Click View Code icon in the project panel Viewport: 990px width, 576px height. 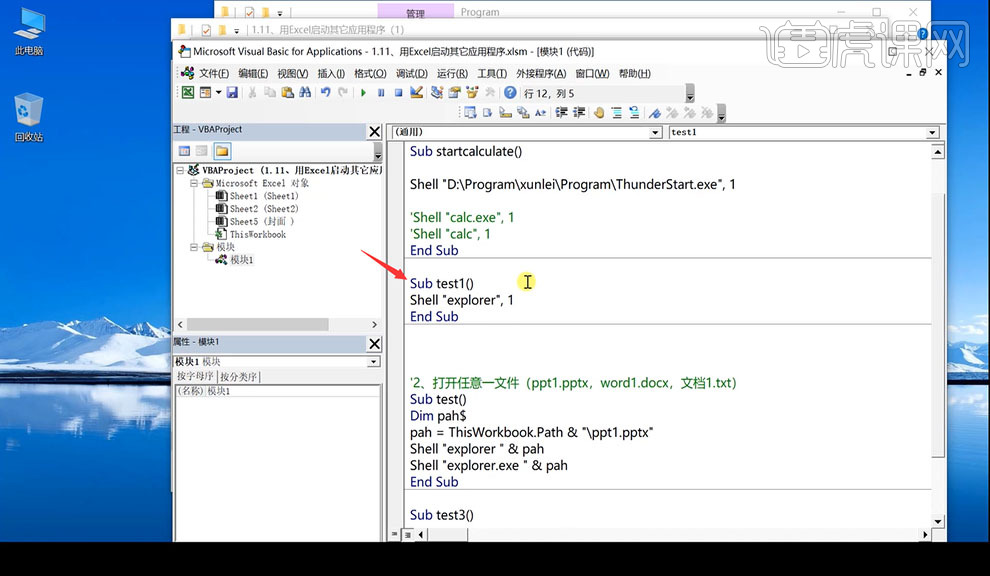pos(184,151)
